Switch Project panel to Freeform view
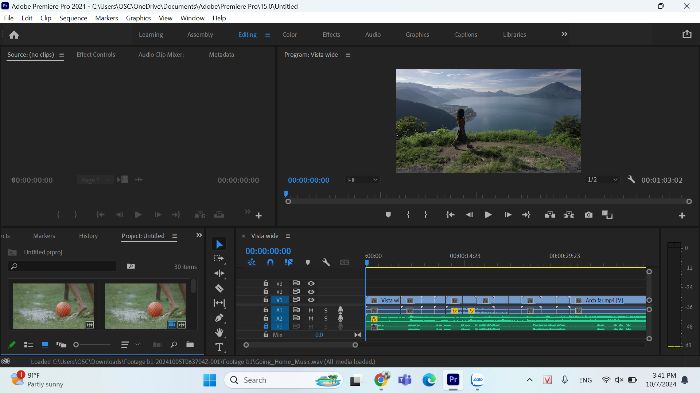Viewport: 700px width, 393px height. (x=61, y=344)
